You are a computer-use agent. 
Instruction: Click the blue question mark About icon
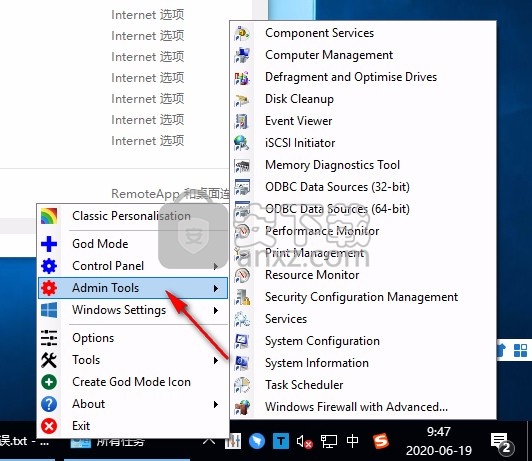pos(49,404)
